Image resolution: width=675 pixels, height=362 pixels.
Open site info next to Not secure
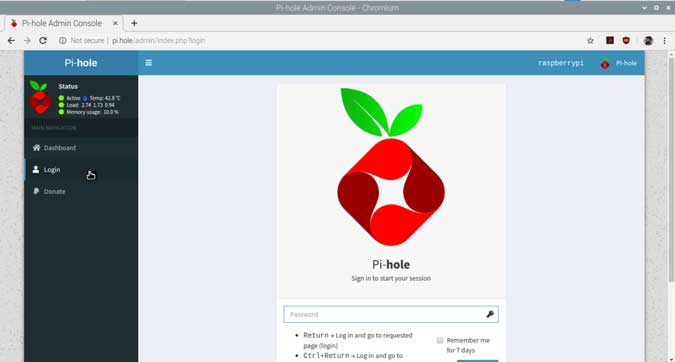point(63,40)
